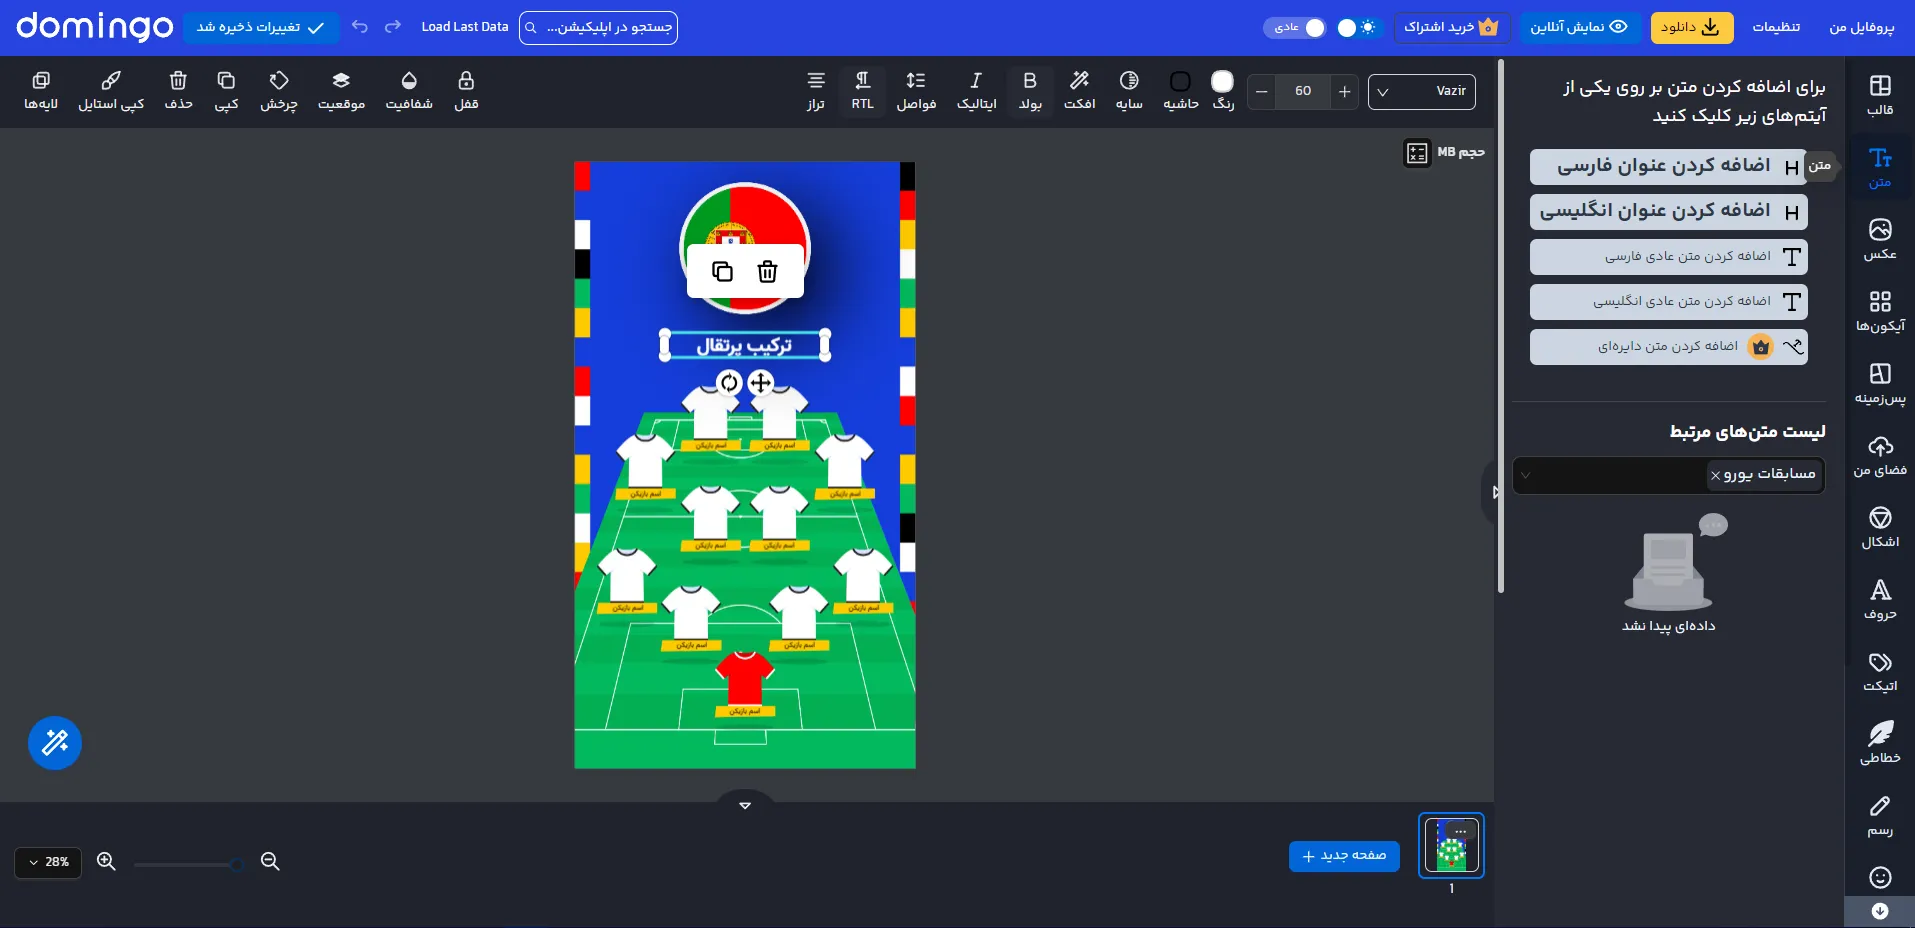Click Load Last Data link
1915x928 pixels.
pos(465,27)
